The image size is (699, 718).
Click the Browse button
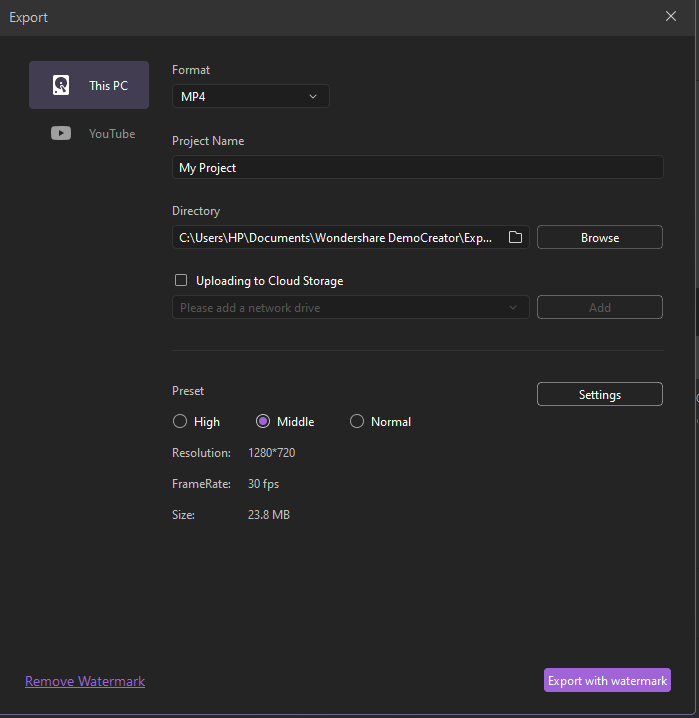600,238
